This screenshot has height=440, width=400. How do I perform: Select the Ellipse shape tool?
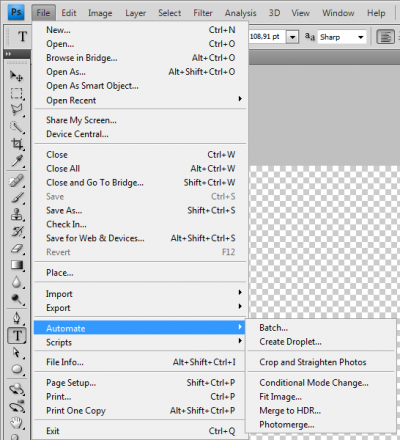[x=16, y=369]
